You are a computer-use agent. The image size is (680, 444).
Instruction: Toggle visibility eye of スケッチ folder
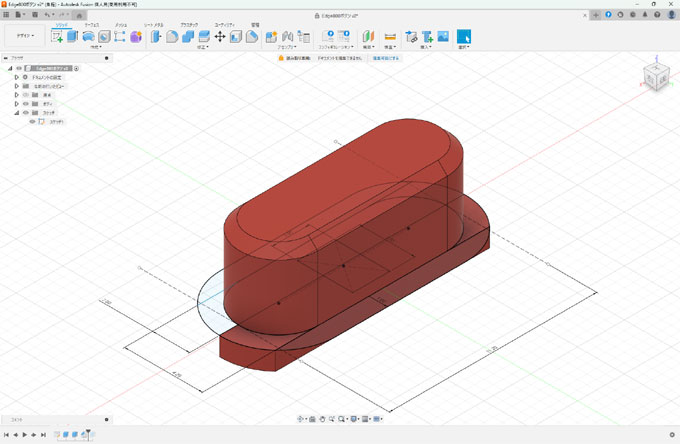(26, 113)
